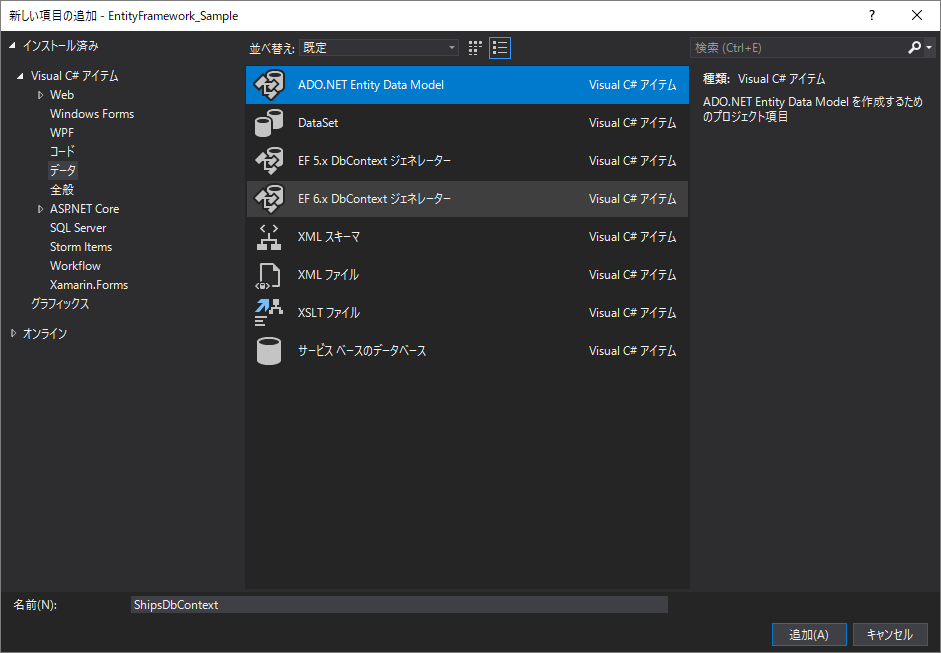Click the DataSet cylinders icon
Image resolution: width=941 pixels, height=653 pixels.
pyautogui.click(x=269, y=123)
